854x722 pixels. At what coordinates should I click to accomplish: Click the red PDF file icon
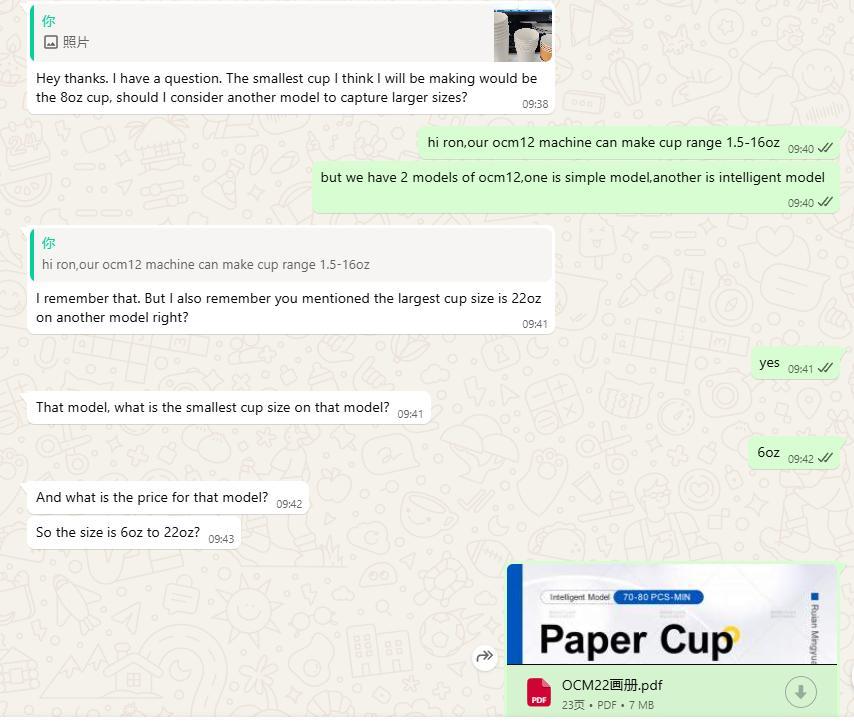(539, 693)
